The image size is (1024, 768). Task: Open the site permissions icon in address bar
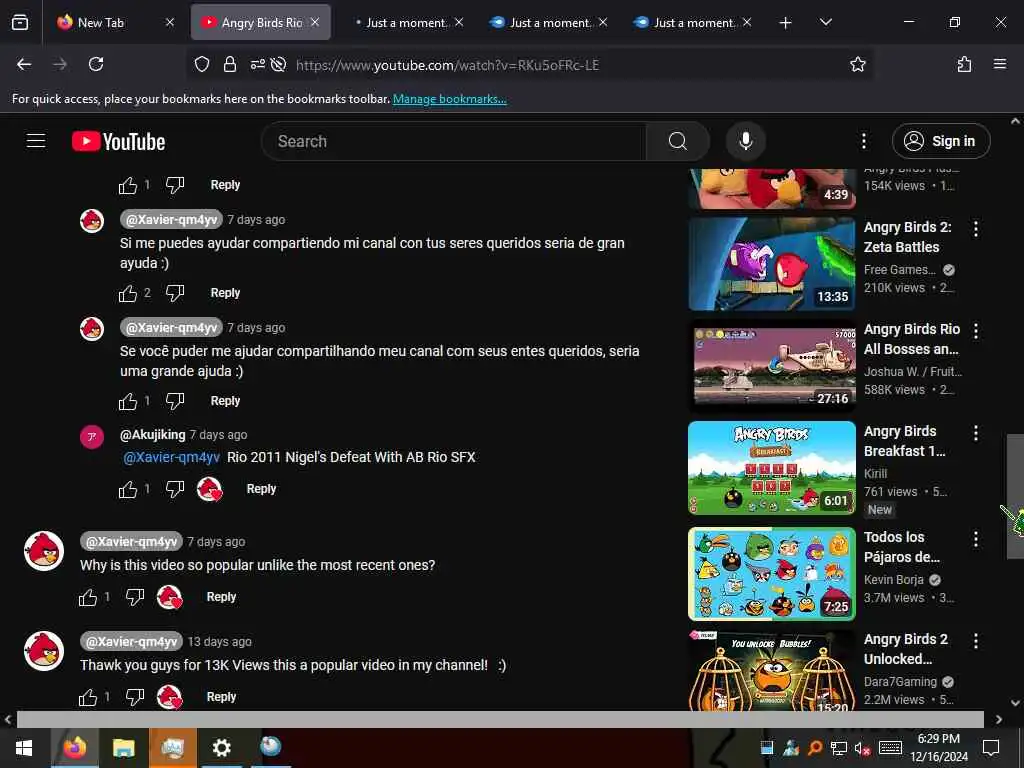pyautogui.click(x=258, y=64)
